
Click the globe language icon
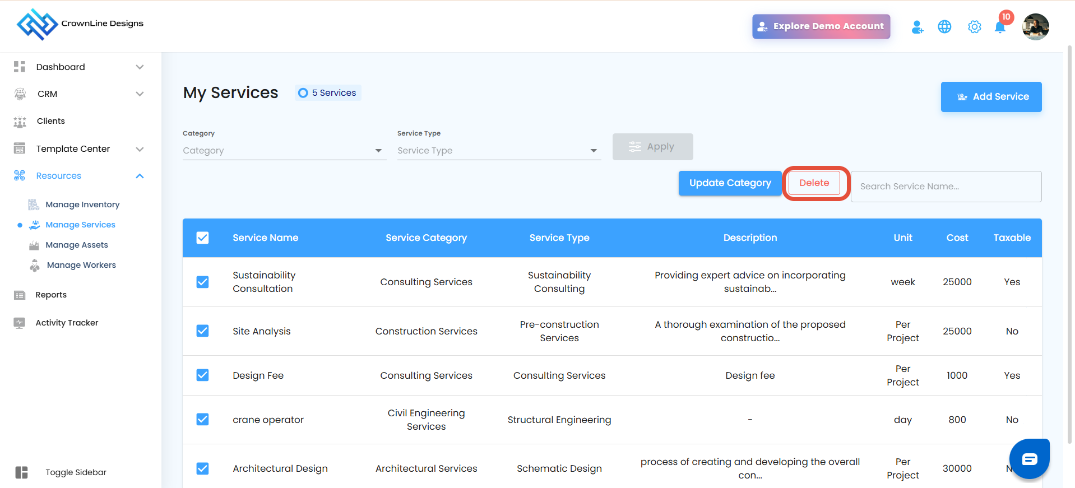[x=944, y=27]
